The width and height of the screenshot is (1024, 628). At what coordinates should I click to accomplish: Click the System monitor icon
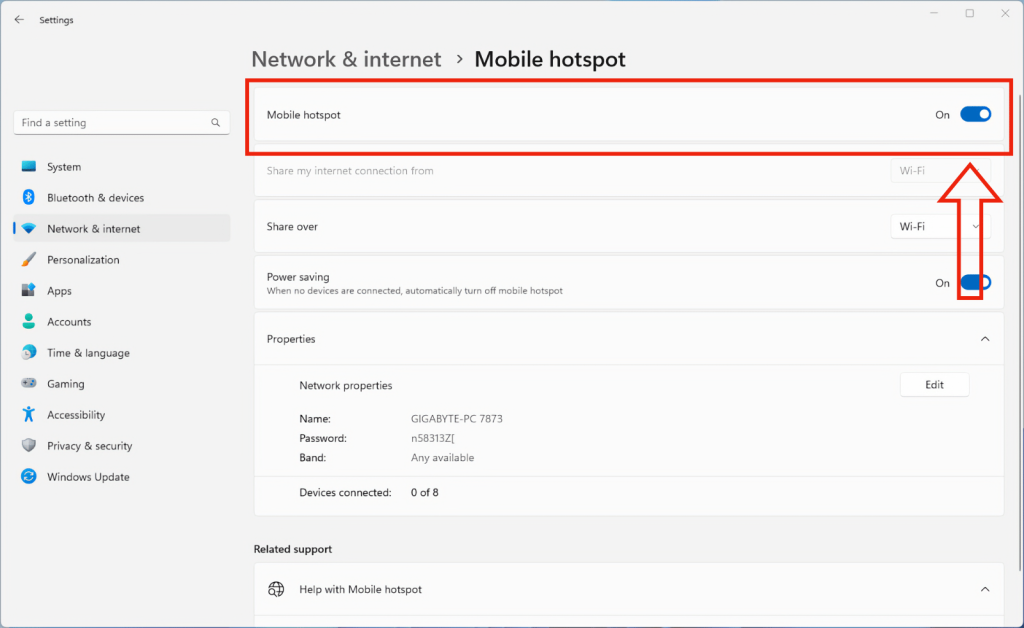tap(29, 166)
